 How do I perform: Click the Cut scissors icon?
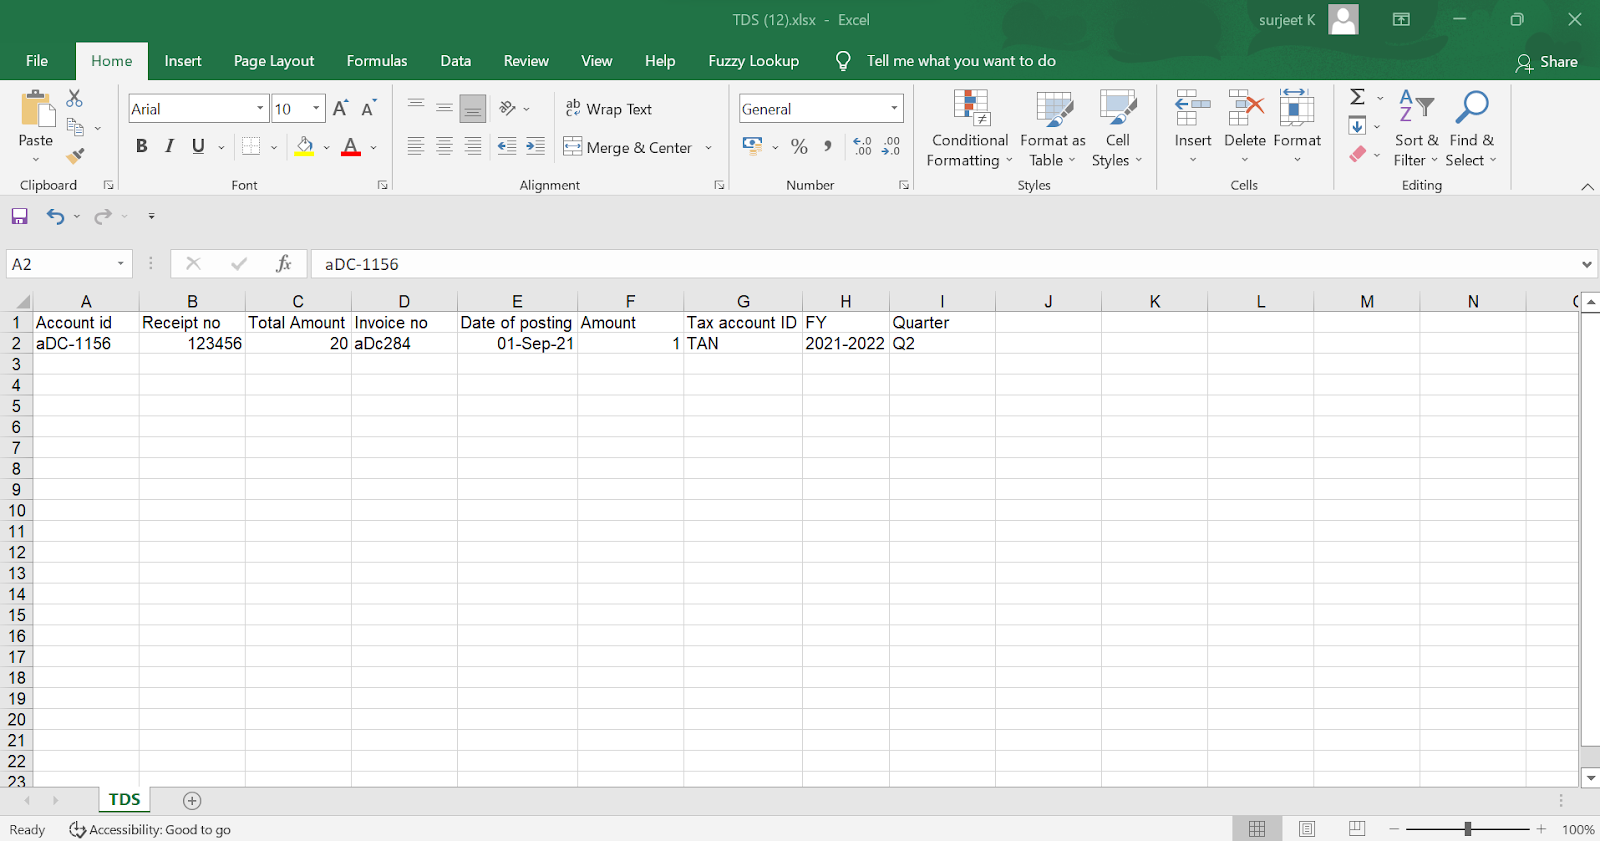click(x=75, y=99)
